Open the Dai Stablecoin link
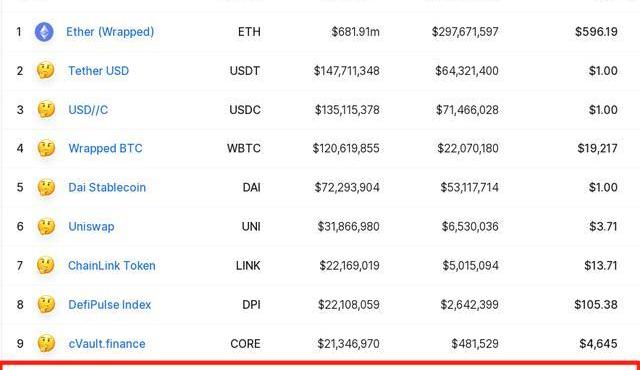This screenshot has width=640, height=370. pos(107,187)
